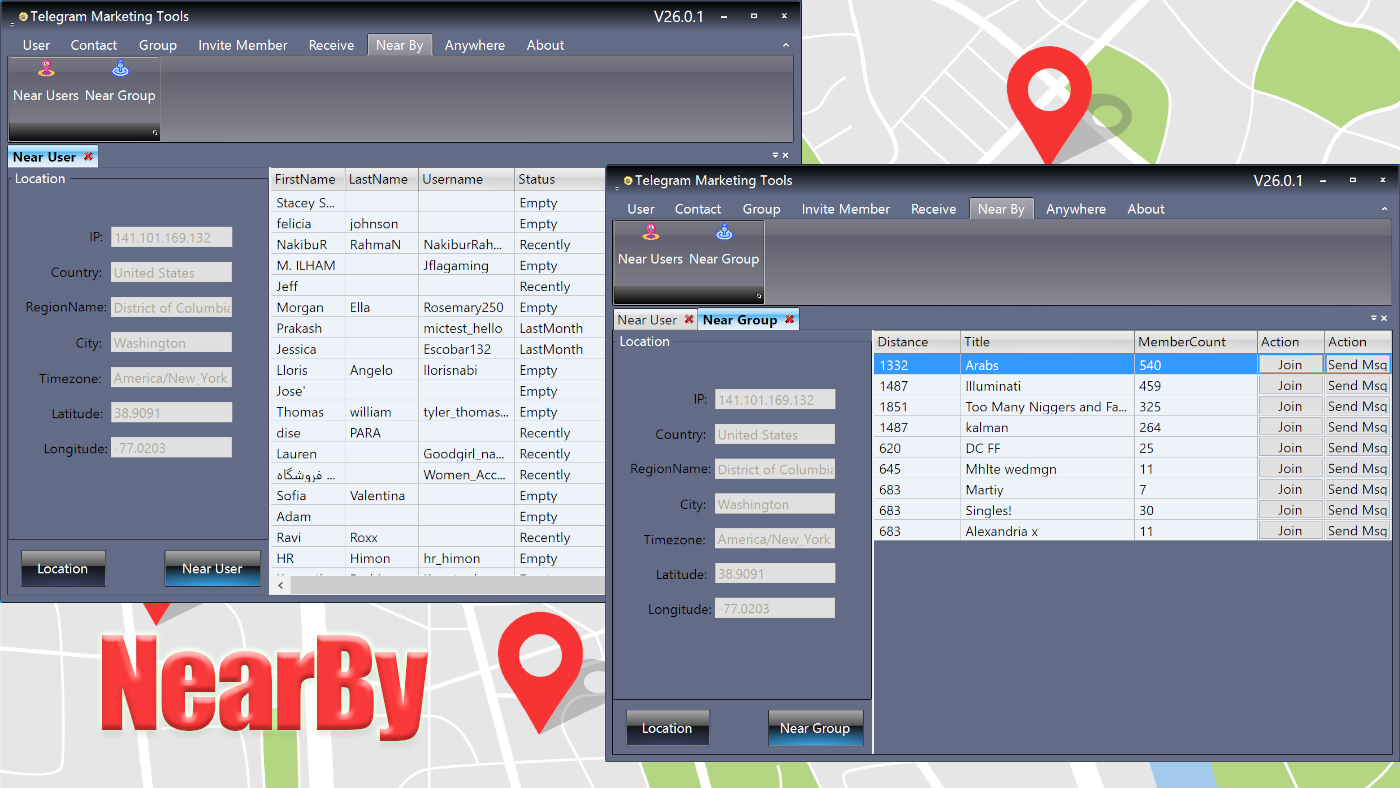
Task: Click the tab panel pin options arrow
Action: tap(1376, 319)
